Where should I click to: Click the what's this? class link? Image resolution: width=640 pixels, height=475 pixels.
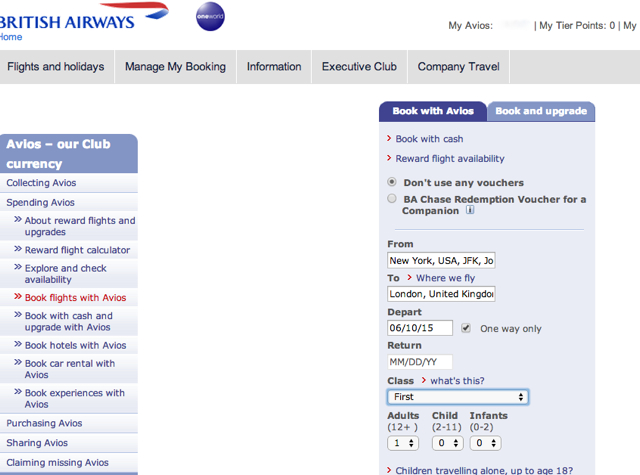[457, 381]
